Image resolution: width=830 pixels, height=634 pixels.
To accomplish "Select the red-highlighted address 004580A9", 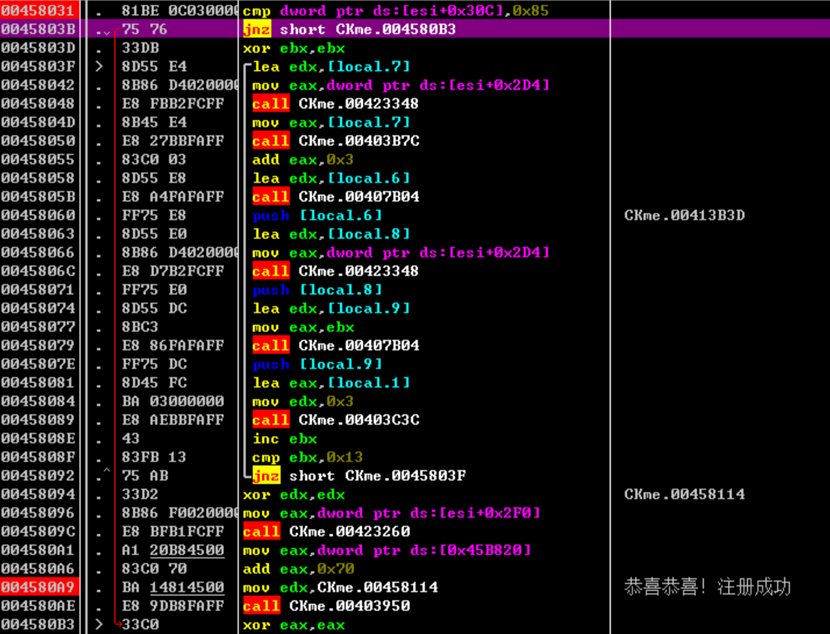I will pos(38,587).
